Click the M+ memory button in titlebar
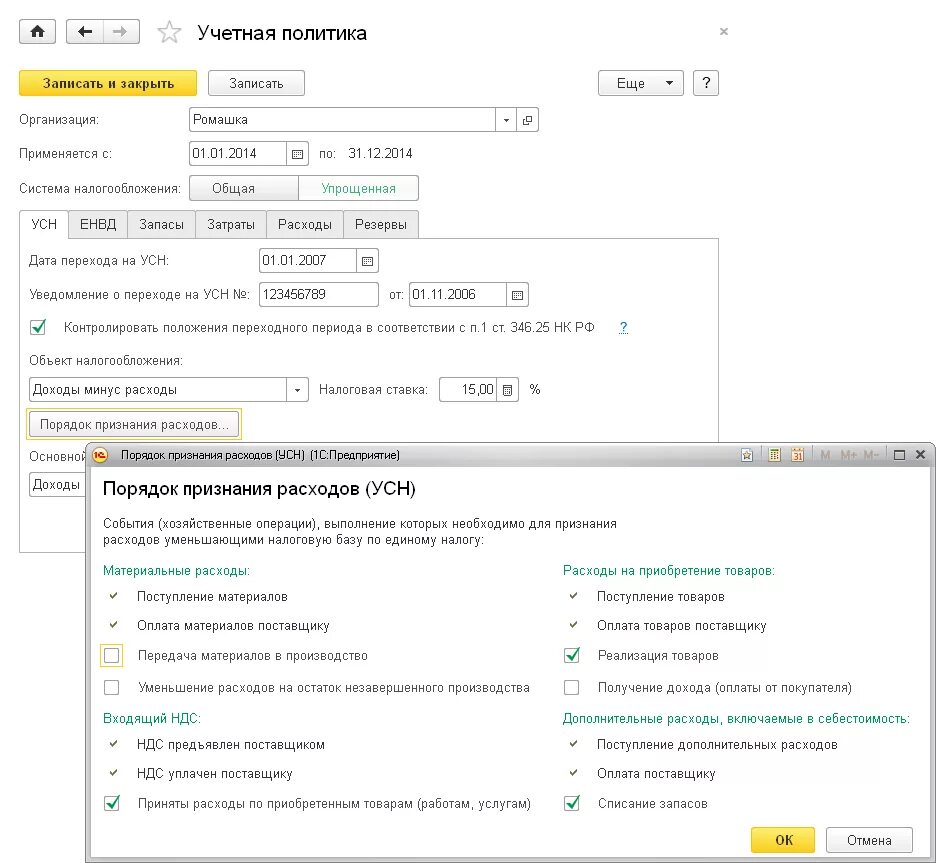The width and height of the screenshot is (936, 863). click(x=848, y=455)
